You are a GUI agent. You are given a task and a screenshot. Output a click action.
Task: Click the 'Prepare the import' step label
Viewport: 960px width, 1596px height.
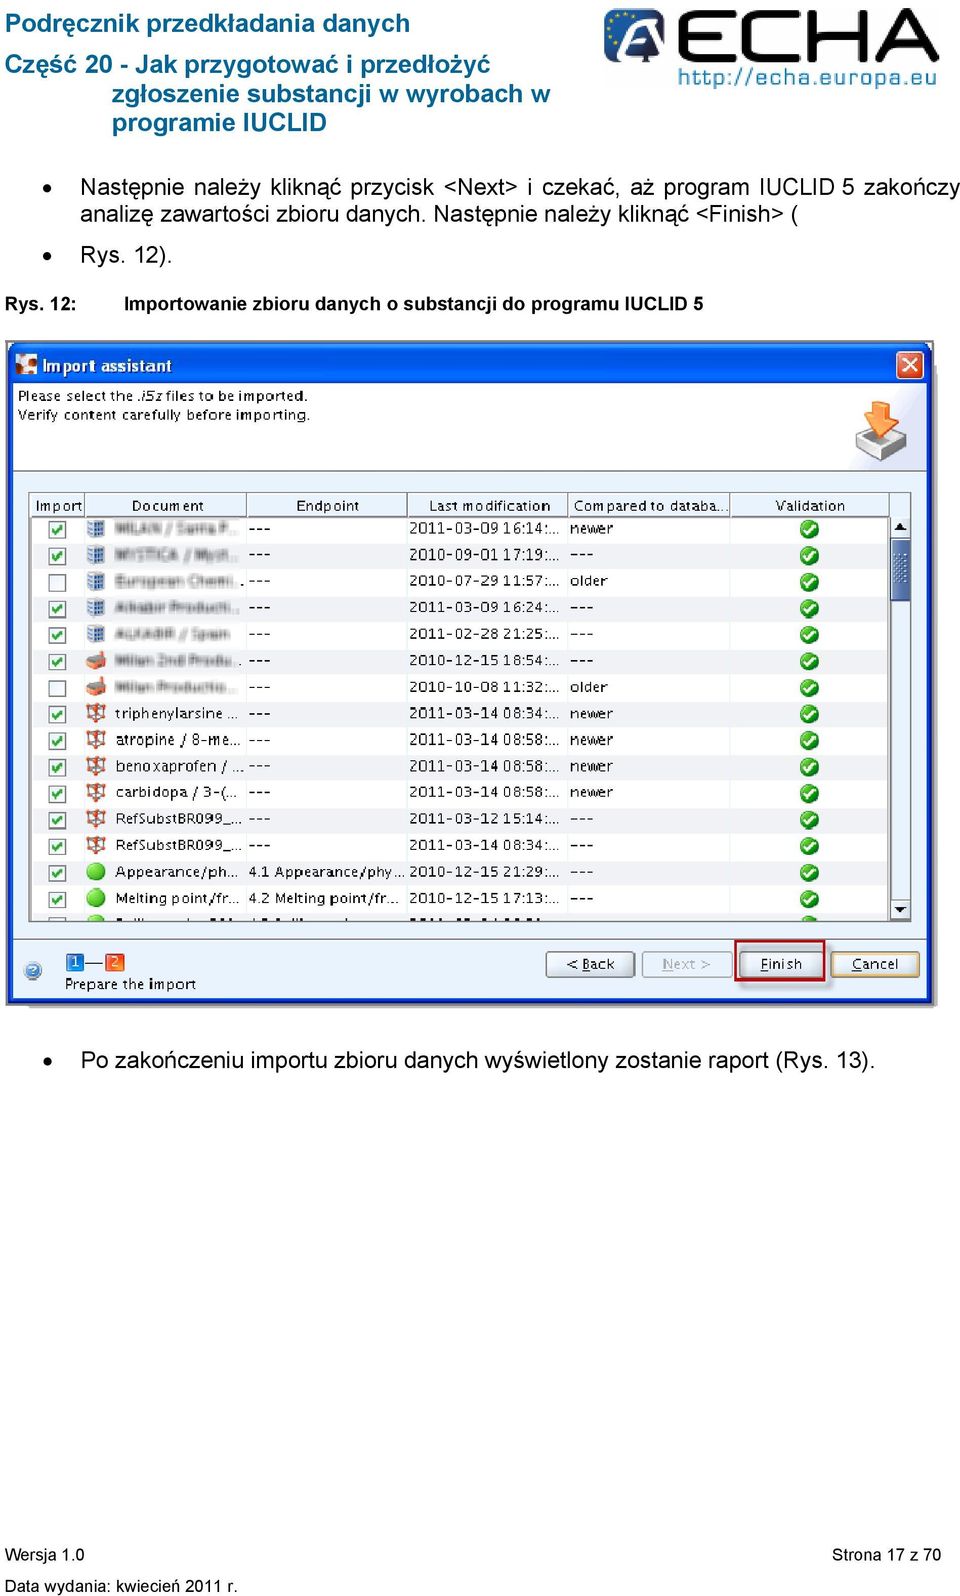130,984
